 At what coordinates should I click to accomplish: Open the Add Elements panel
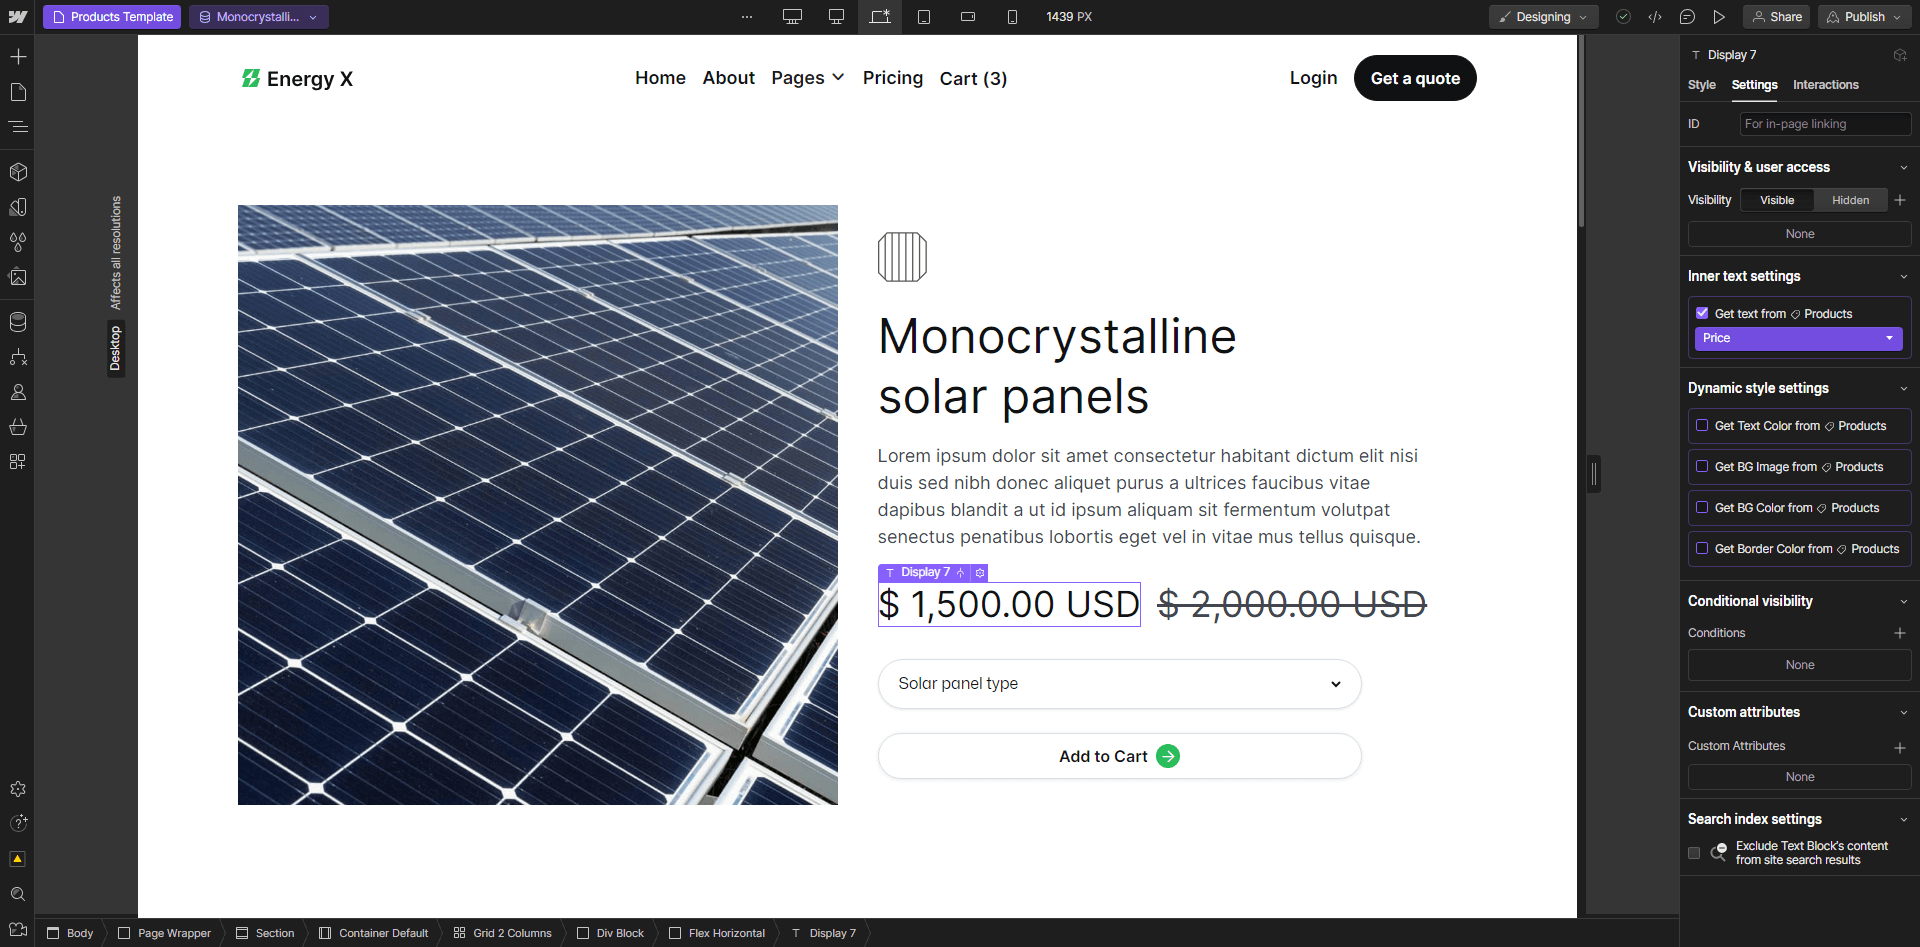coord(18,57)
